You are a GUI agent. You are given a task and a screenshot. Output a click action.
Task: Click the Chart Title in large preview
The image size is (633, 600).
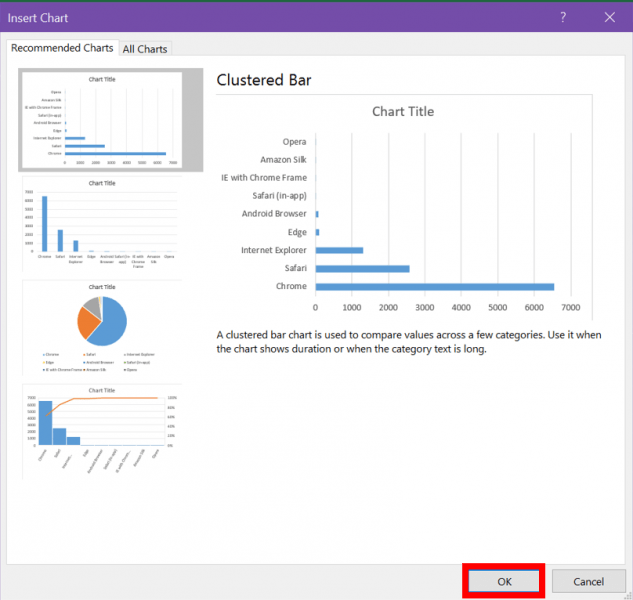(403, 111)
